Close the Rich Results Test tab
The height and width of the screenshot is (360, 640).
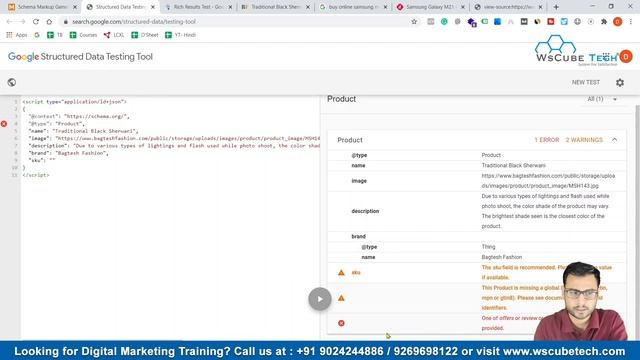click(230, 7)
